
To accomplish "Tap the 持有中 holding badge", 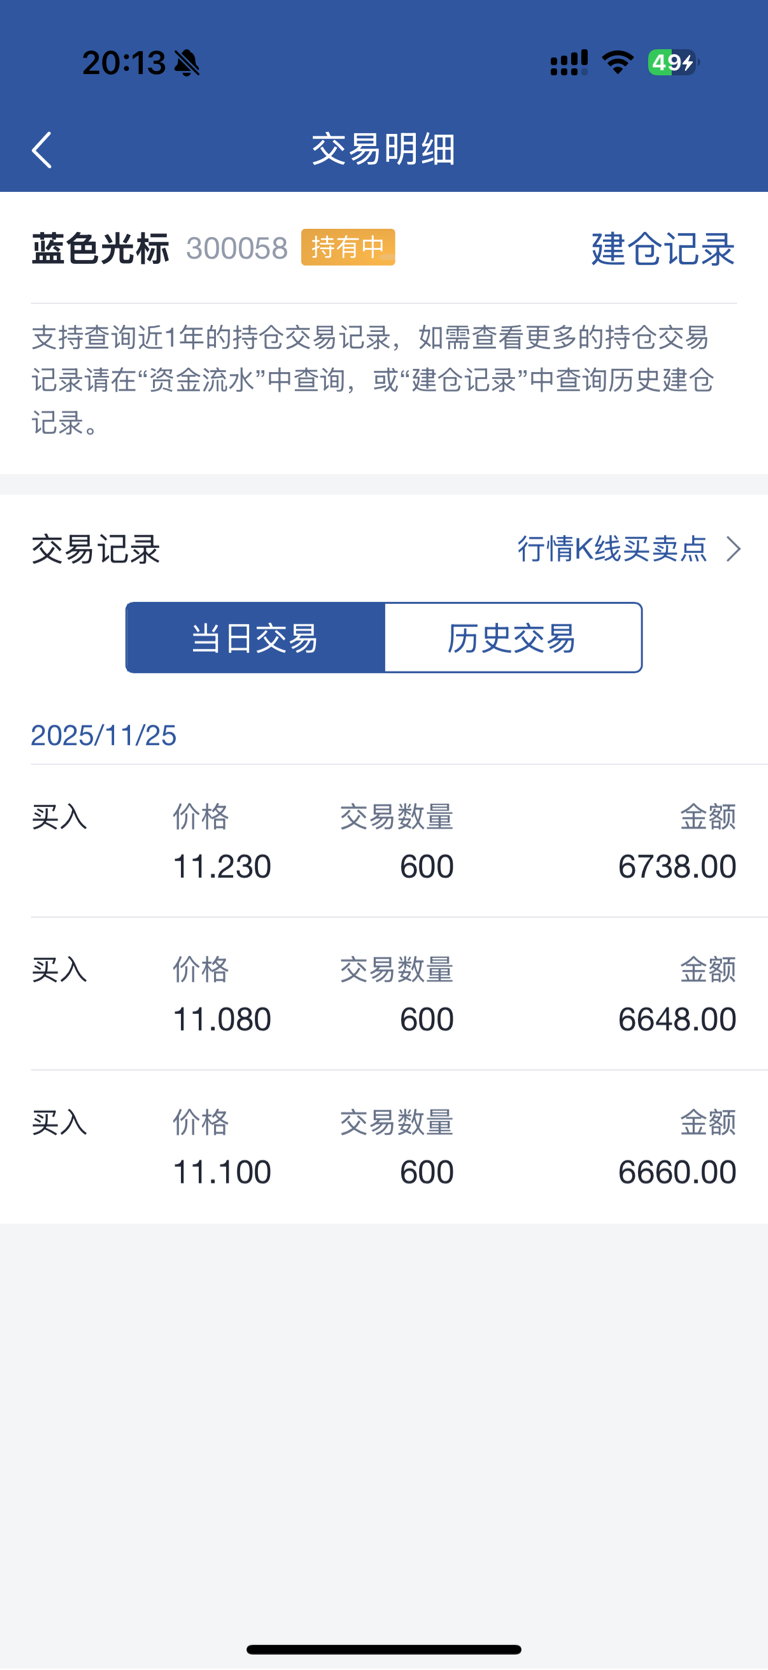I will [348, 247].
